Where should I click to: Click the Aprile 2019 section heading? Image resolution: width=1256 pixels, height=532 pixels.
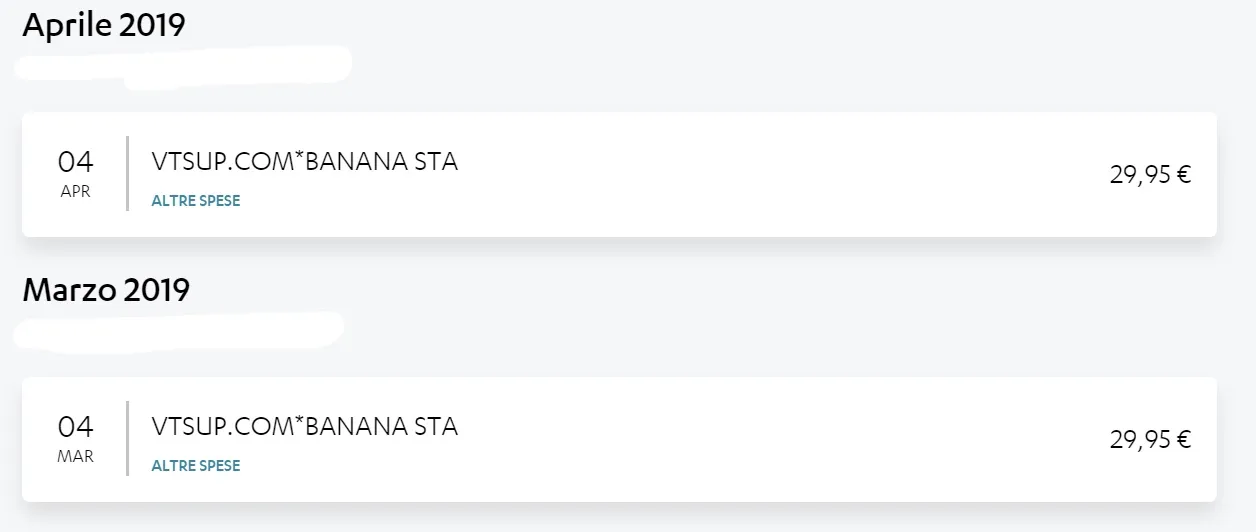[x=104, y=25]
